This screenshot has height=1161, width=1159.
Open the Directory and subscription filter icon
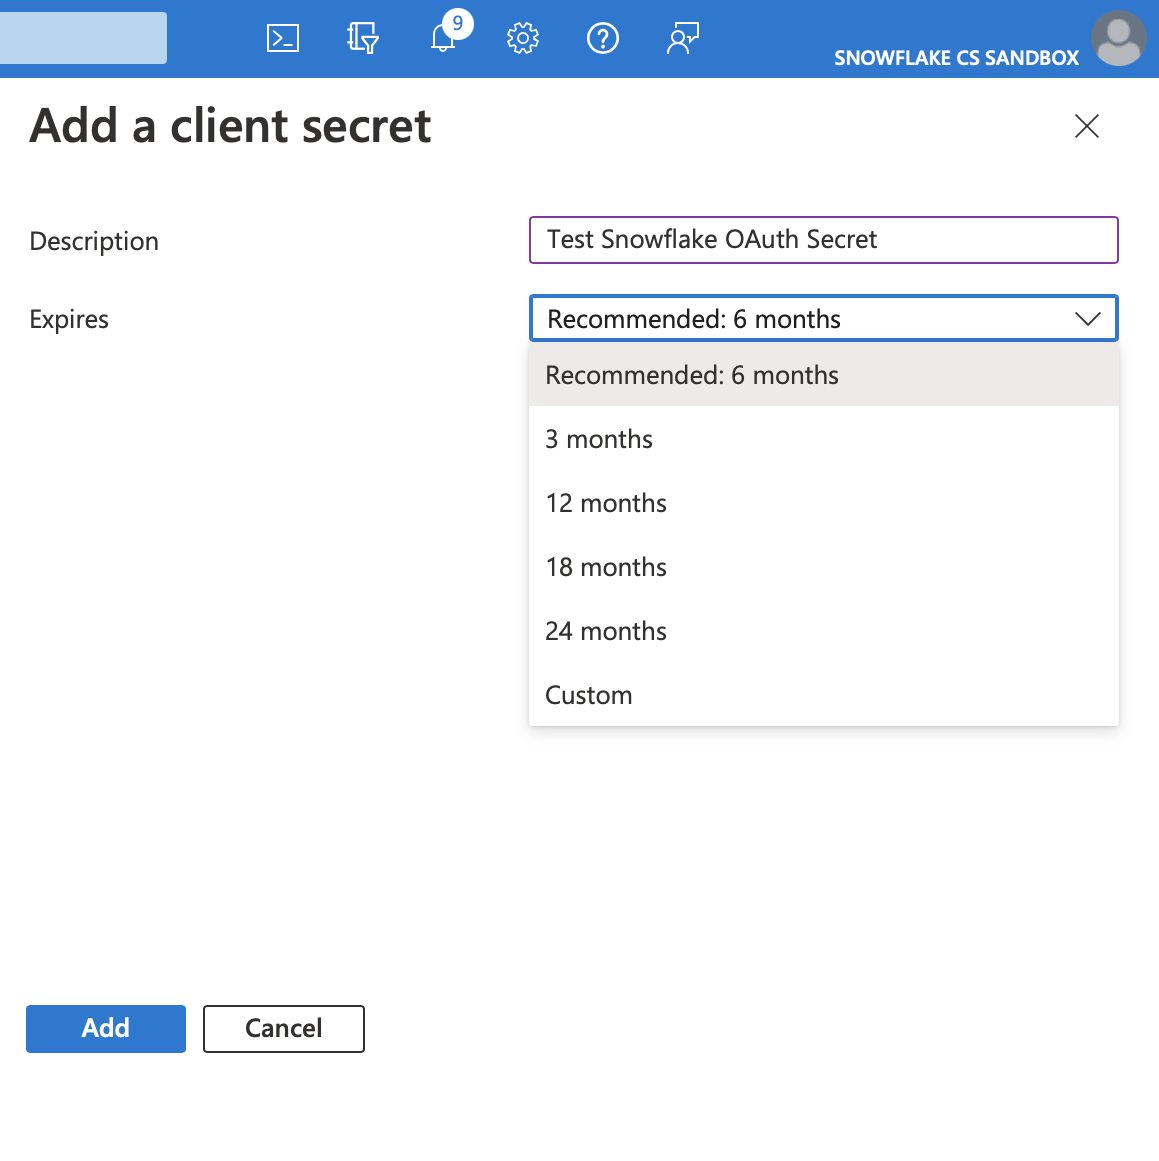pyautogui.click(x=363, y=38)
